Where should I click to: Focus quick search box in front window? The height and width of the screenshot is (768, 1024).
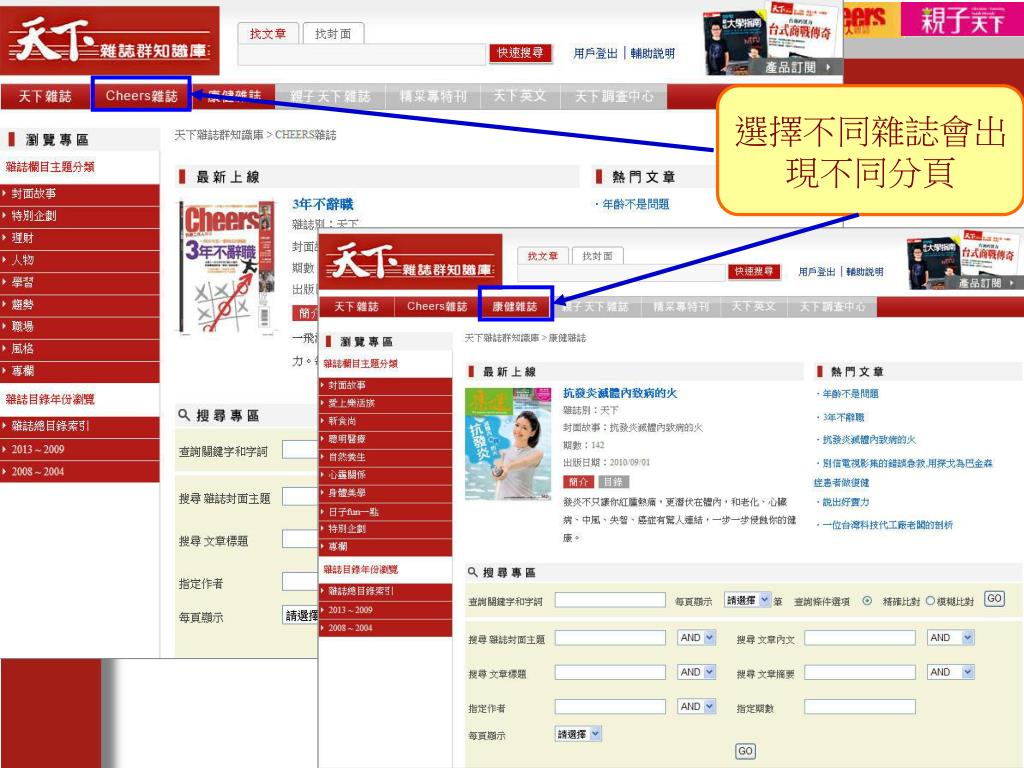(x=622, y=272)
